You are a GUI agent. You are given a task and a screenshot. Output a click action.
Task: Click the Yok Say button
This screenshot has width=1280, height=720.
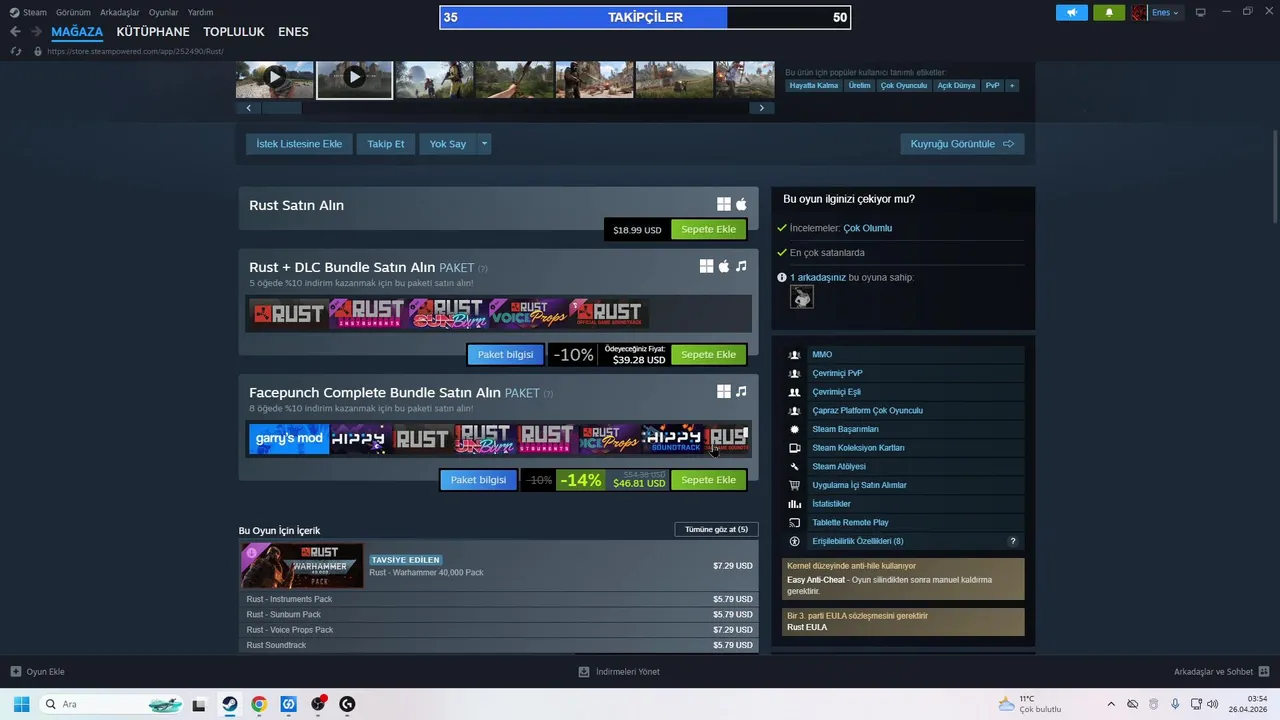(x=448, y=144)
